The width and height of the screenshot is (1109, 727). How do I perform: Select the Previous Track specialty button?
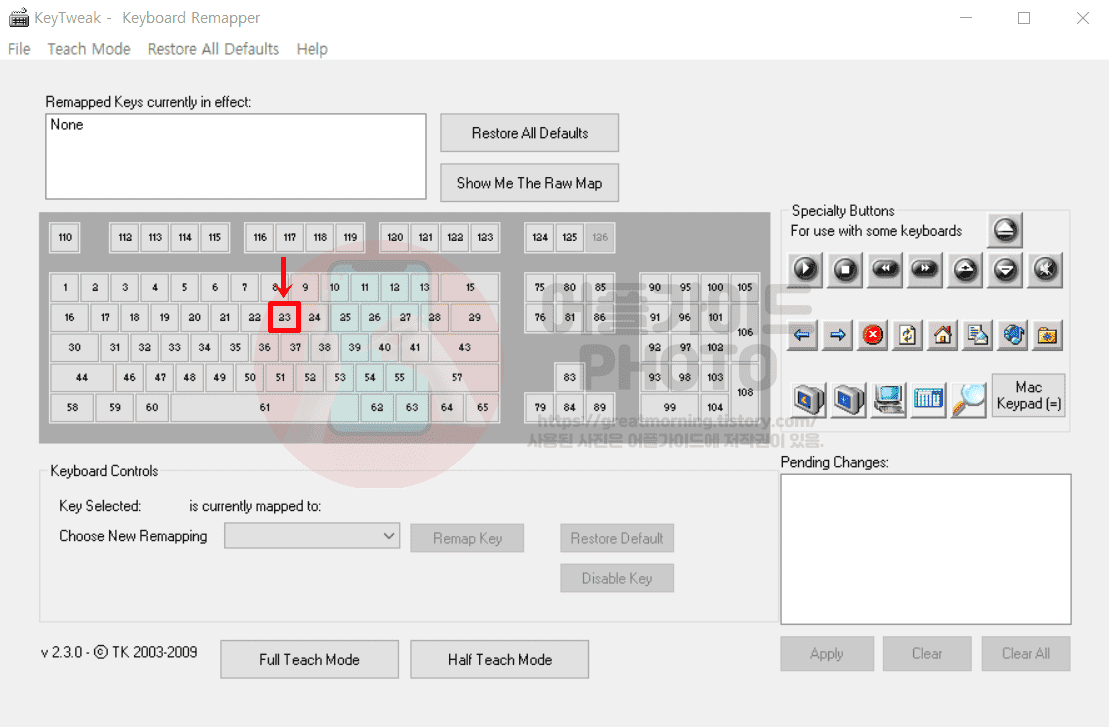pyautogui.click(x=885, y=269)
